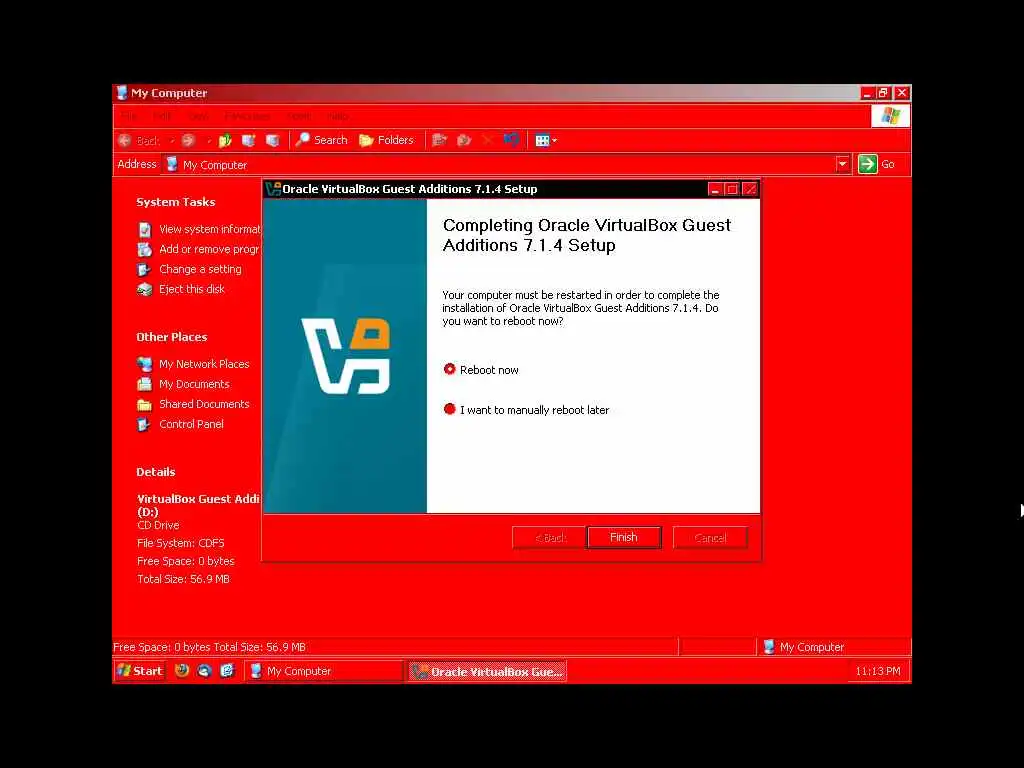
Task: Open the Tools menu in My Computer
Action: 299,116
